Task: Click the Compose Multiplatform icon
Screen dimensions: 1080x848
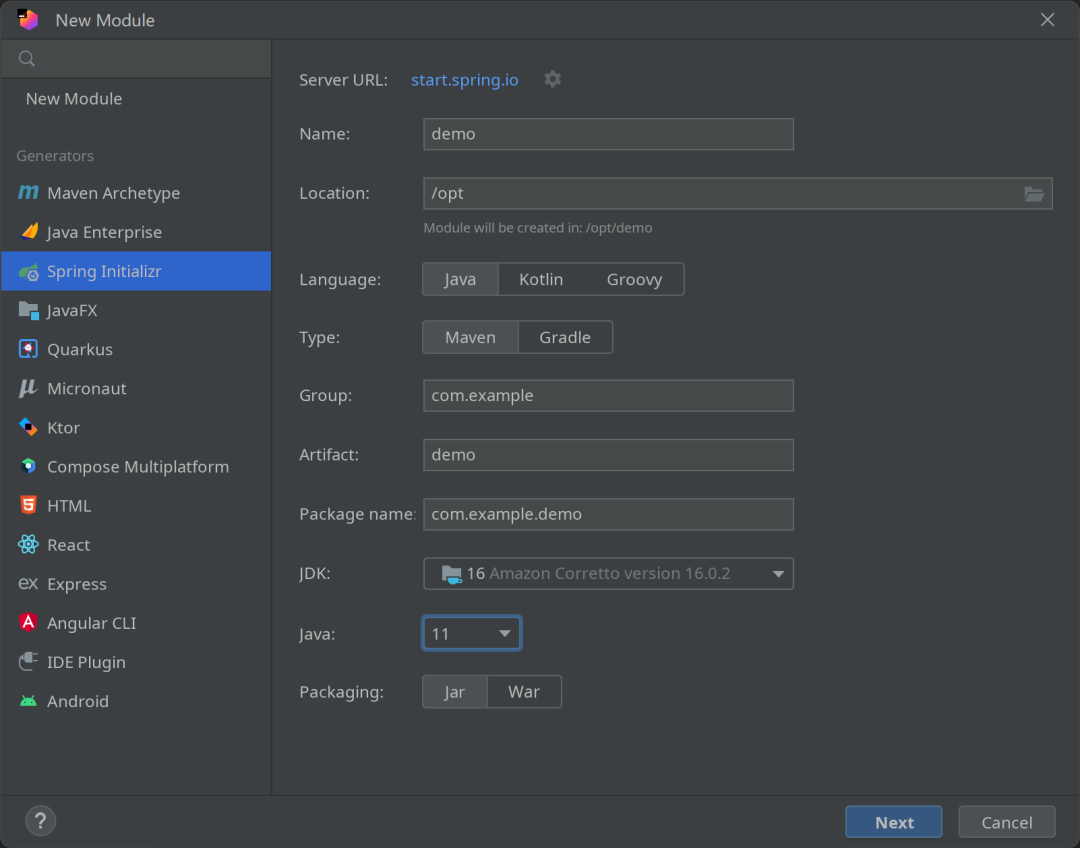Action: (x=28, y=466)
